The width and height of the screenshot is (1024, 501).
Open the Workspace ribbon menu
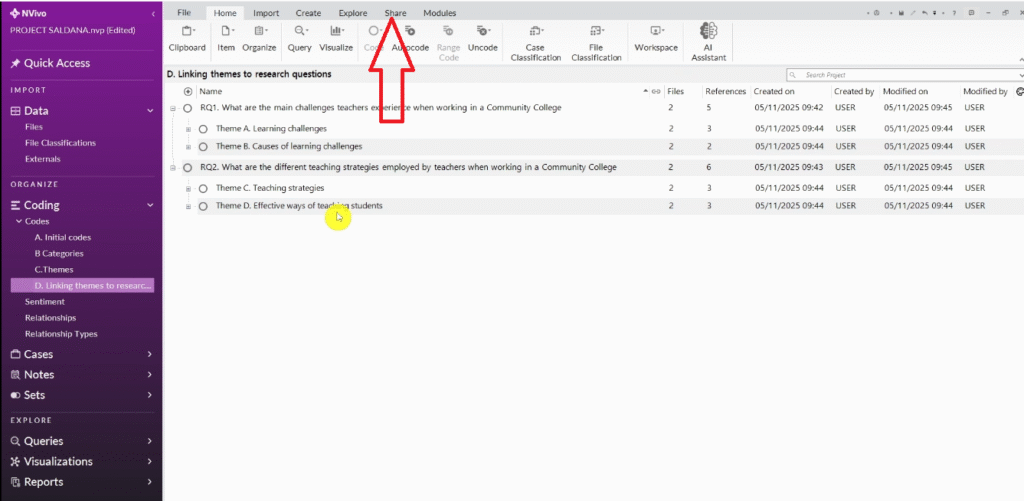coord(656,38)
